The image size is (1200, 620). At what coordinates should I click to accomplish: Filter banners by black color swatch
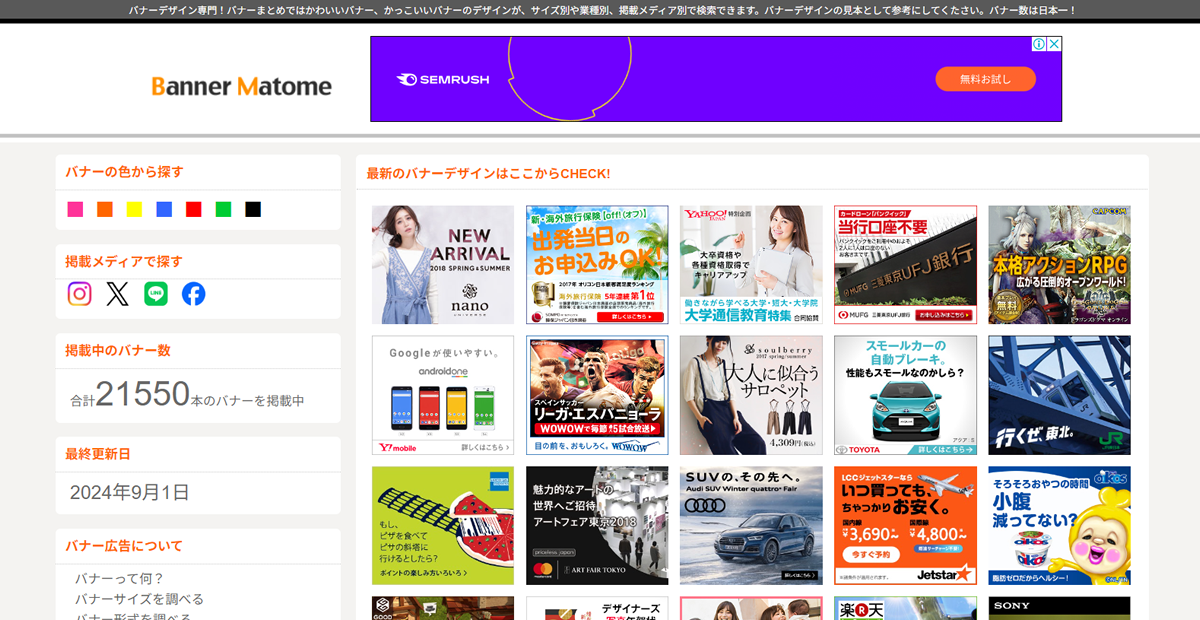[253, 209]
